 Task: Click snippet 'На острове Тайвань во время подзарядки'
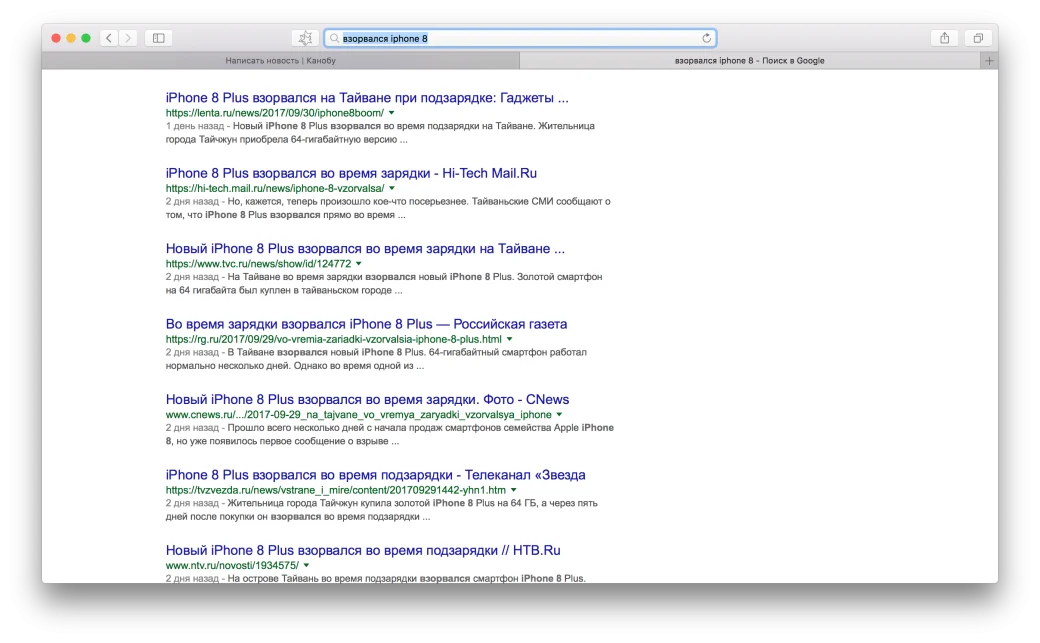375,579
